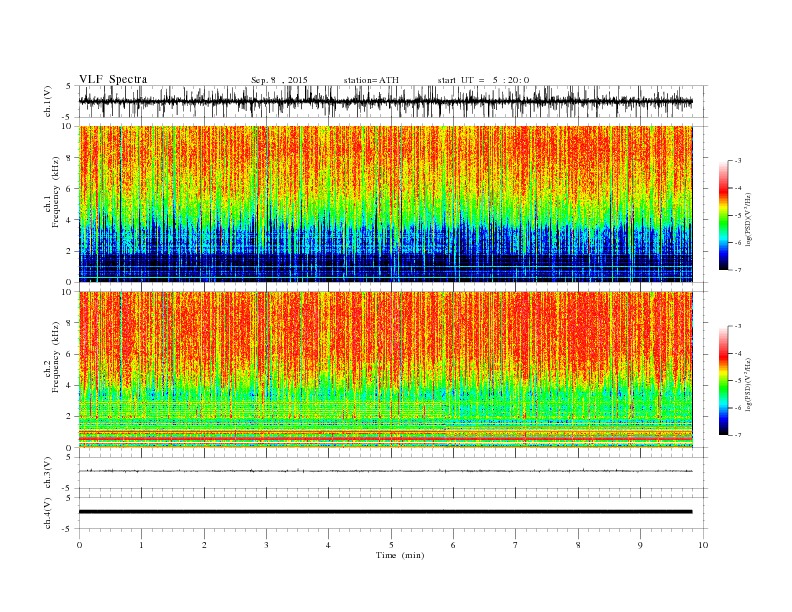Click the "8" kHz tick of ch.2 spectrogram
The image size is (792, 612).
(x=70, y=323)
